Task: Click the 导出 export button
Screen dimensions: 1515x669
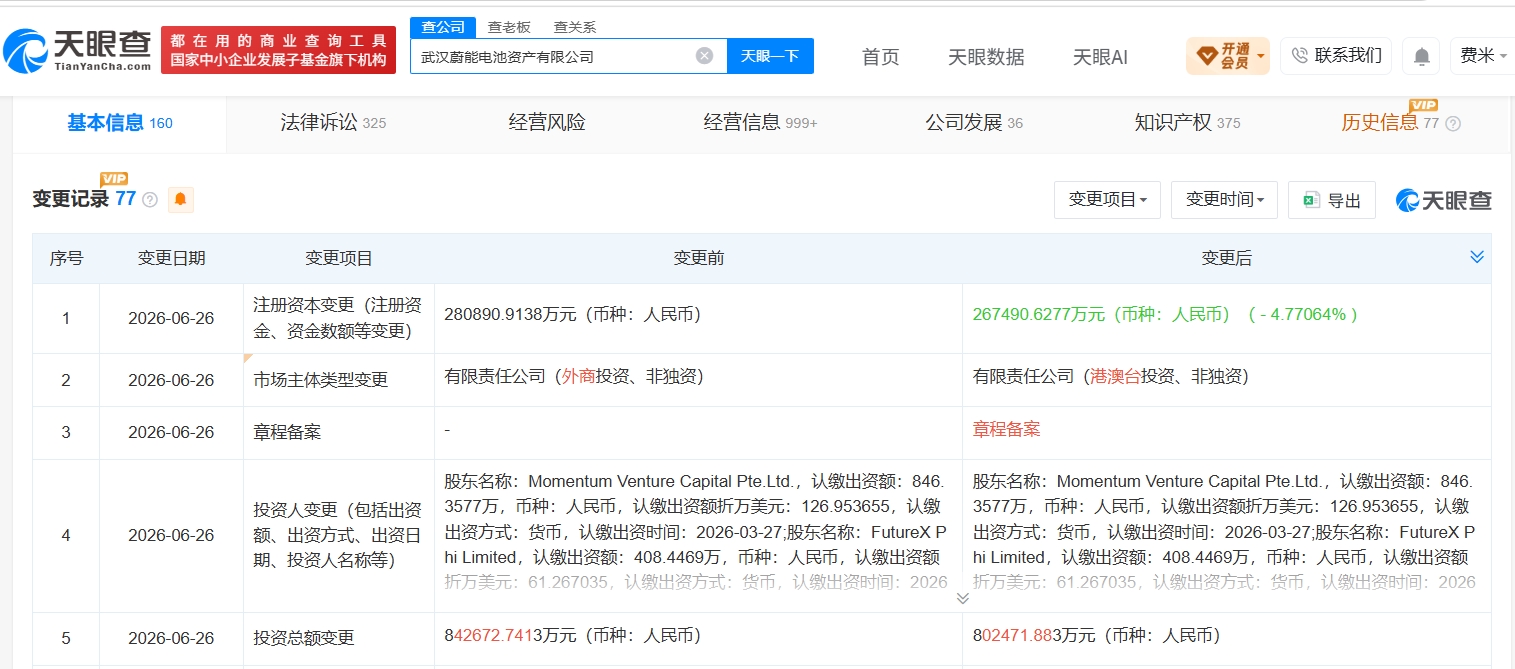Action: (x=1332, y=200)
